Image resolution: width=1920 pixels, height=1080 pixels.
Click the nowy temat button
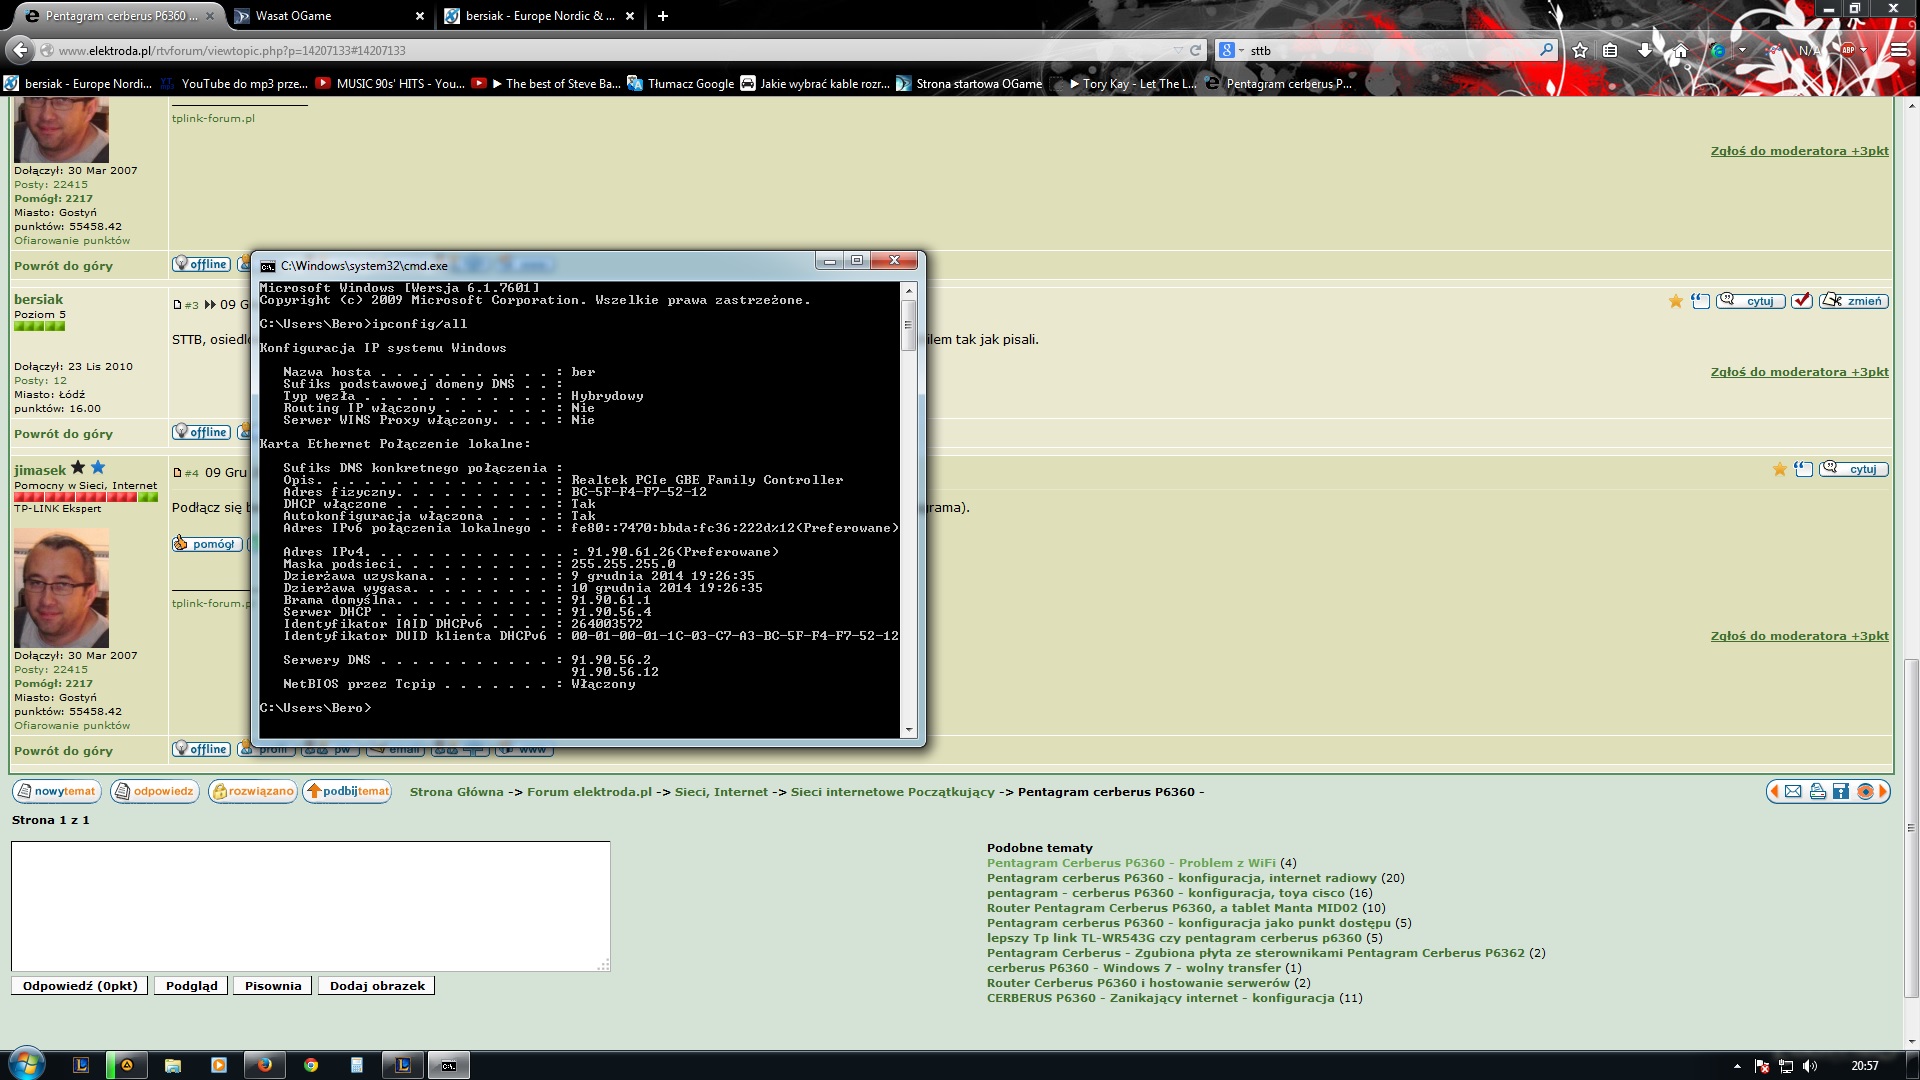click(57, 792)
